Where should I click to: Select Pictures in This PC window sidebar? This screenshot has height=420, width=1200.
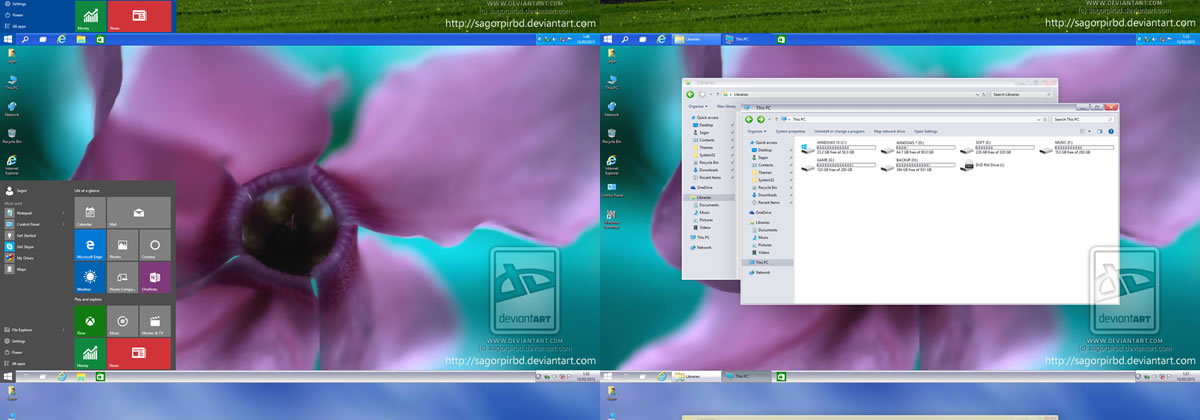[x=763, y=244]
